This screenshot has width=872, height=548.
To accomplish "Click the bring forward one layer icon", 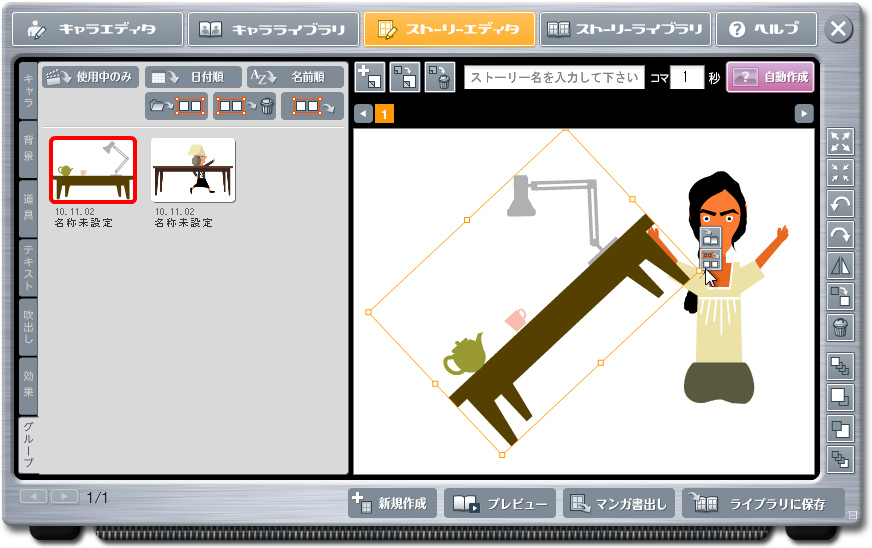I will point(840,397).
